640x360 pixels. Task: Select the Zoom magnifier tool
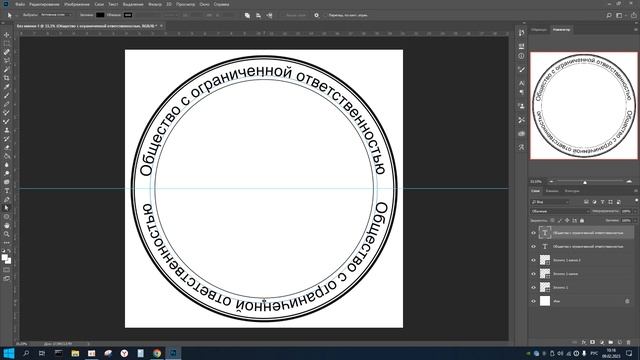7,234
